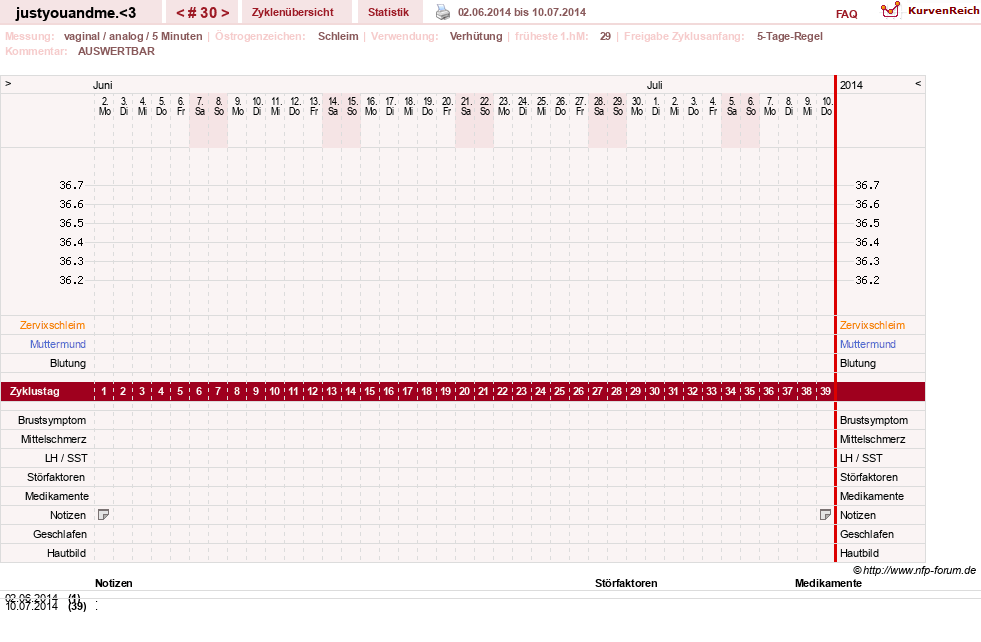This screenshot has height=642, width=981.
Task: Click the left 36.7 temperature axis label
Action: pos(71,185)
